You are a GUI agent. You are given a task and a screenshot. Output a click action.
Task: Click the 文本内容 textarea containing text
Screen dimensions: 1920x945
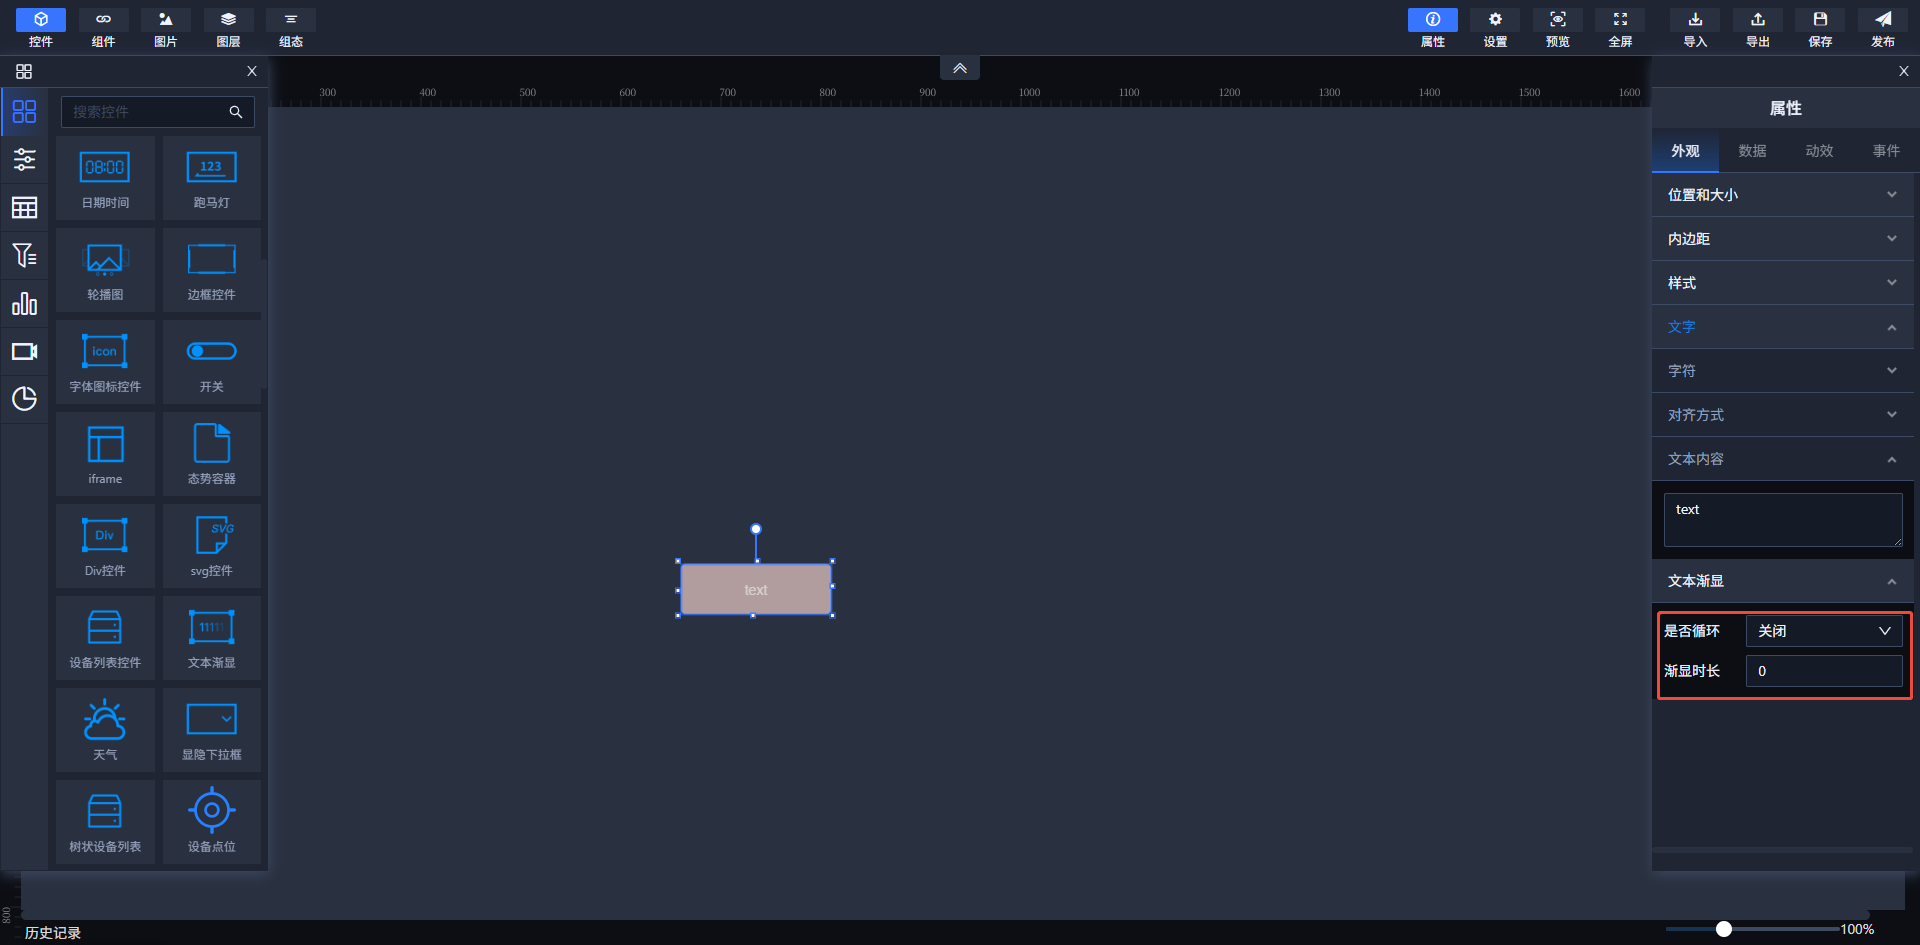click(x=1783, y=520)
